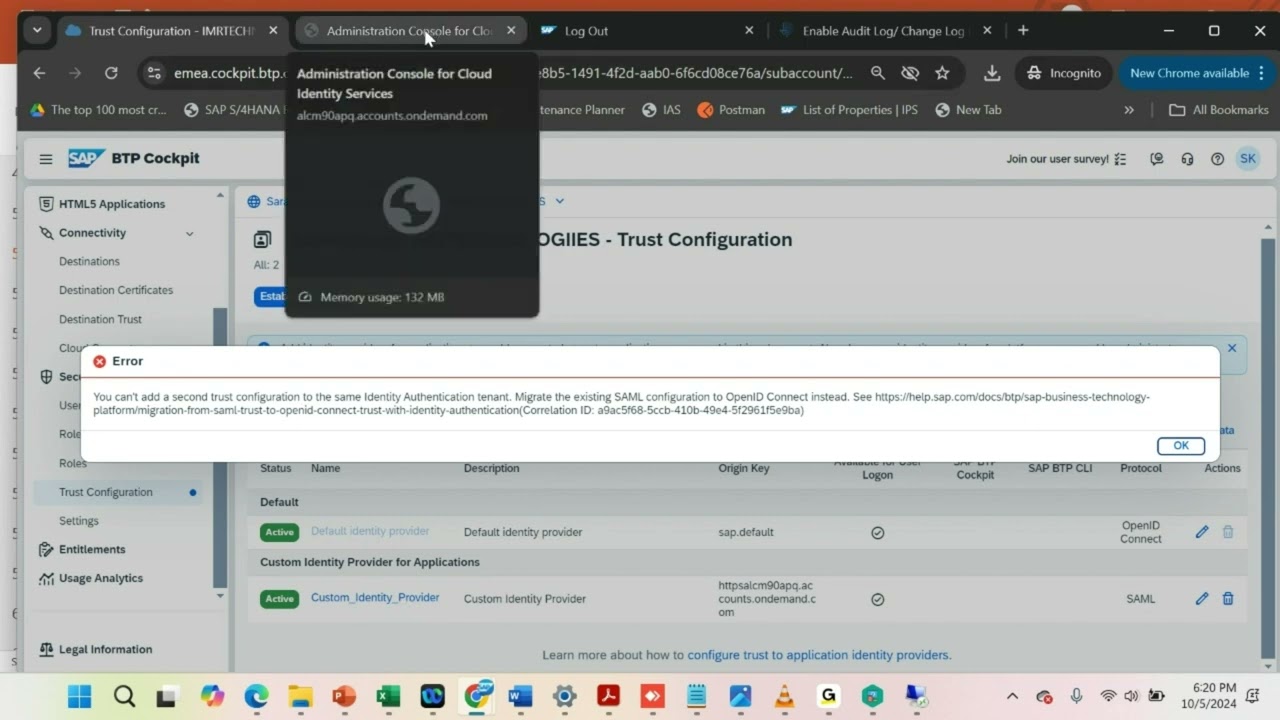Screen dimensions: 1280x720
Task: Open VLC media player from the taskbar
Action: pos(784,696)
